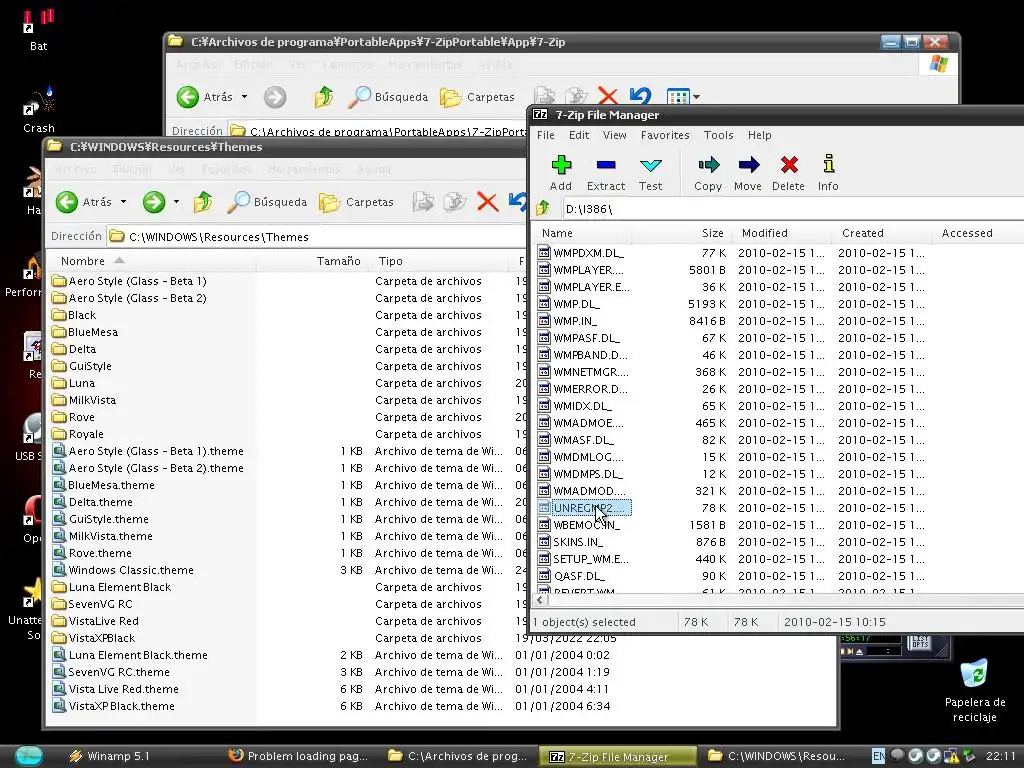Click Carpetas in the 7-Zip folder window

click(x=477, y=97)
